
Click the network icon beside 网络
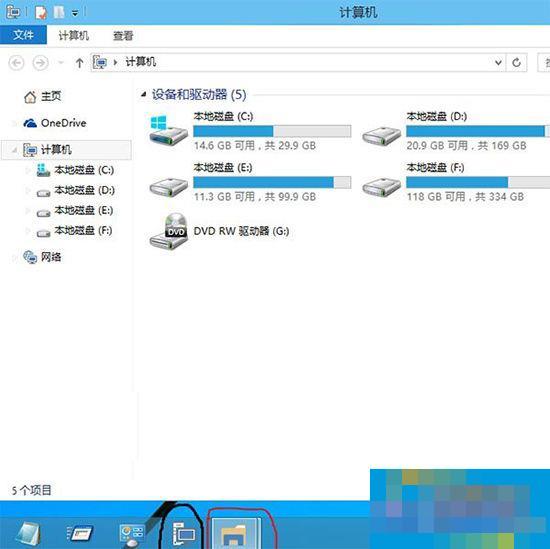30,257
